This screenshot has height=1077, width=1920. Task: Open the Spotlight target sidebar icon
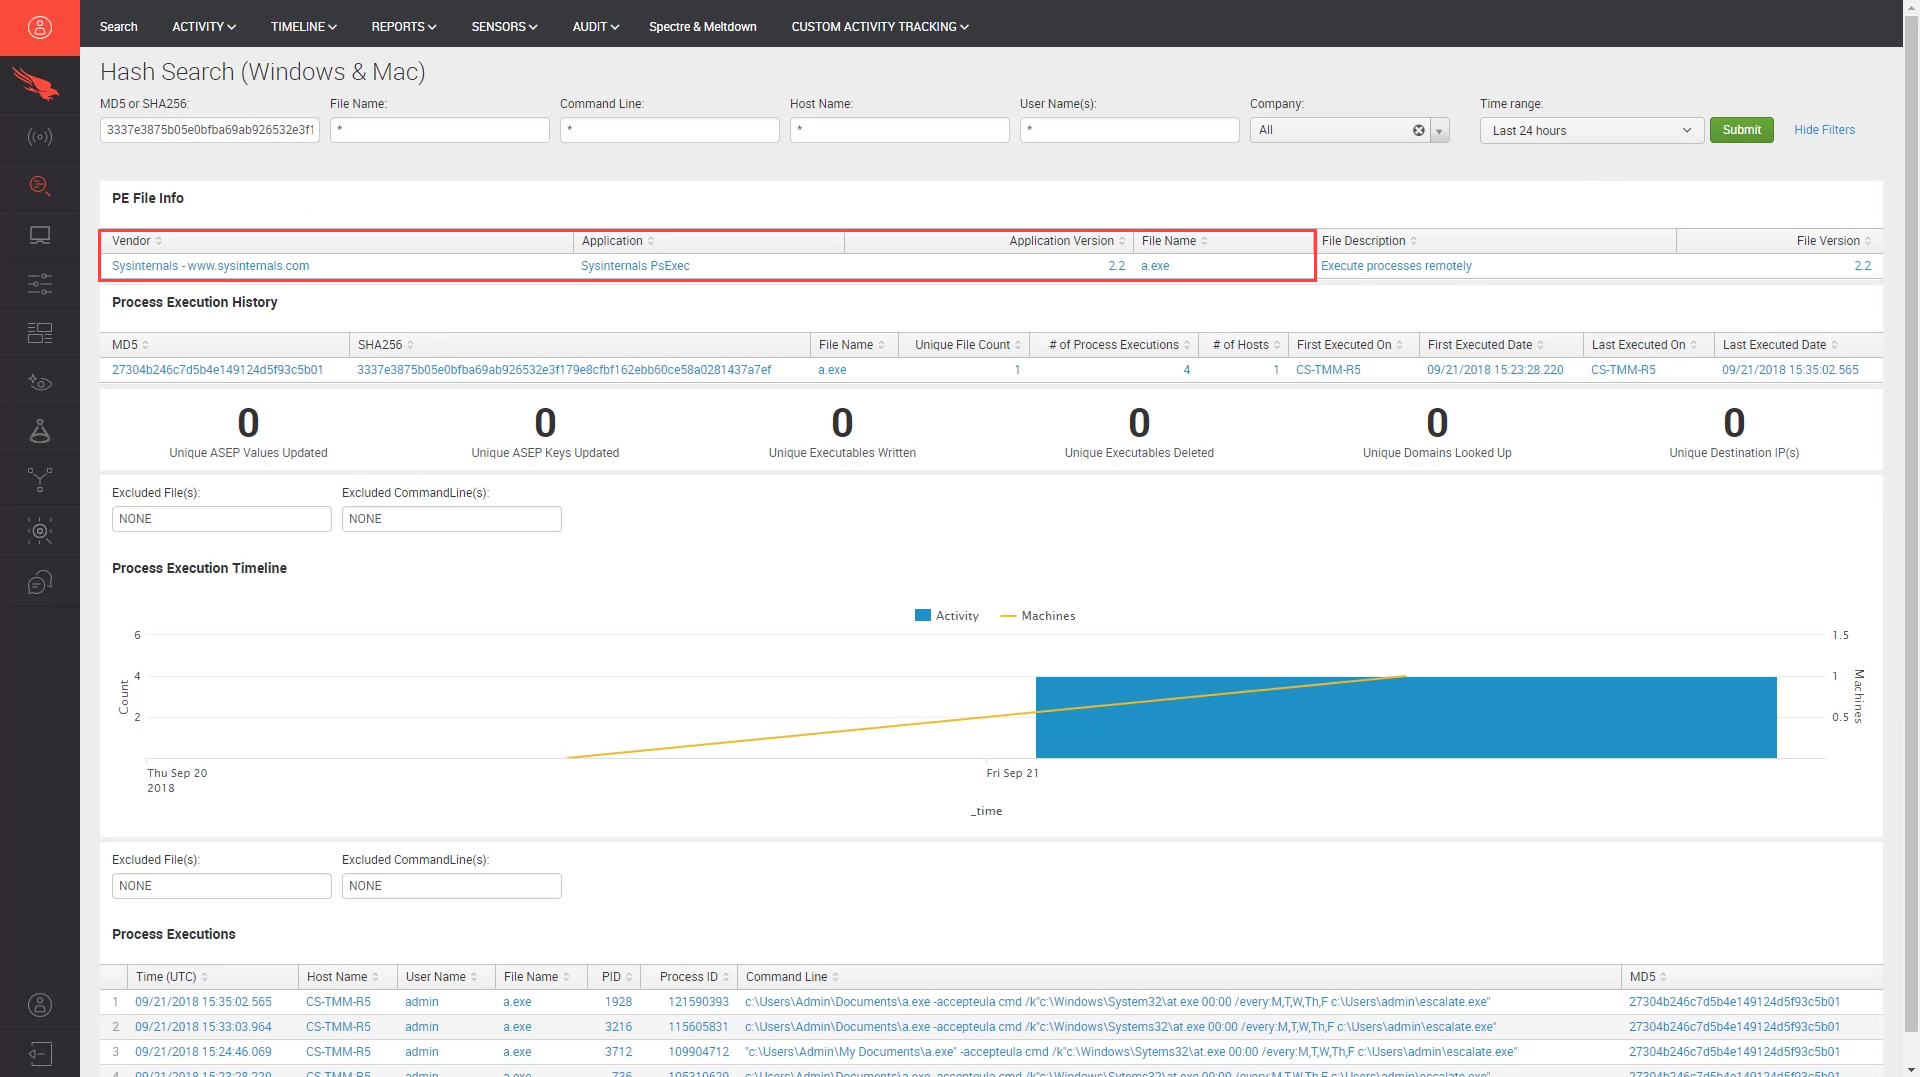pyautogui.click(x=40, y=531)
